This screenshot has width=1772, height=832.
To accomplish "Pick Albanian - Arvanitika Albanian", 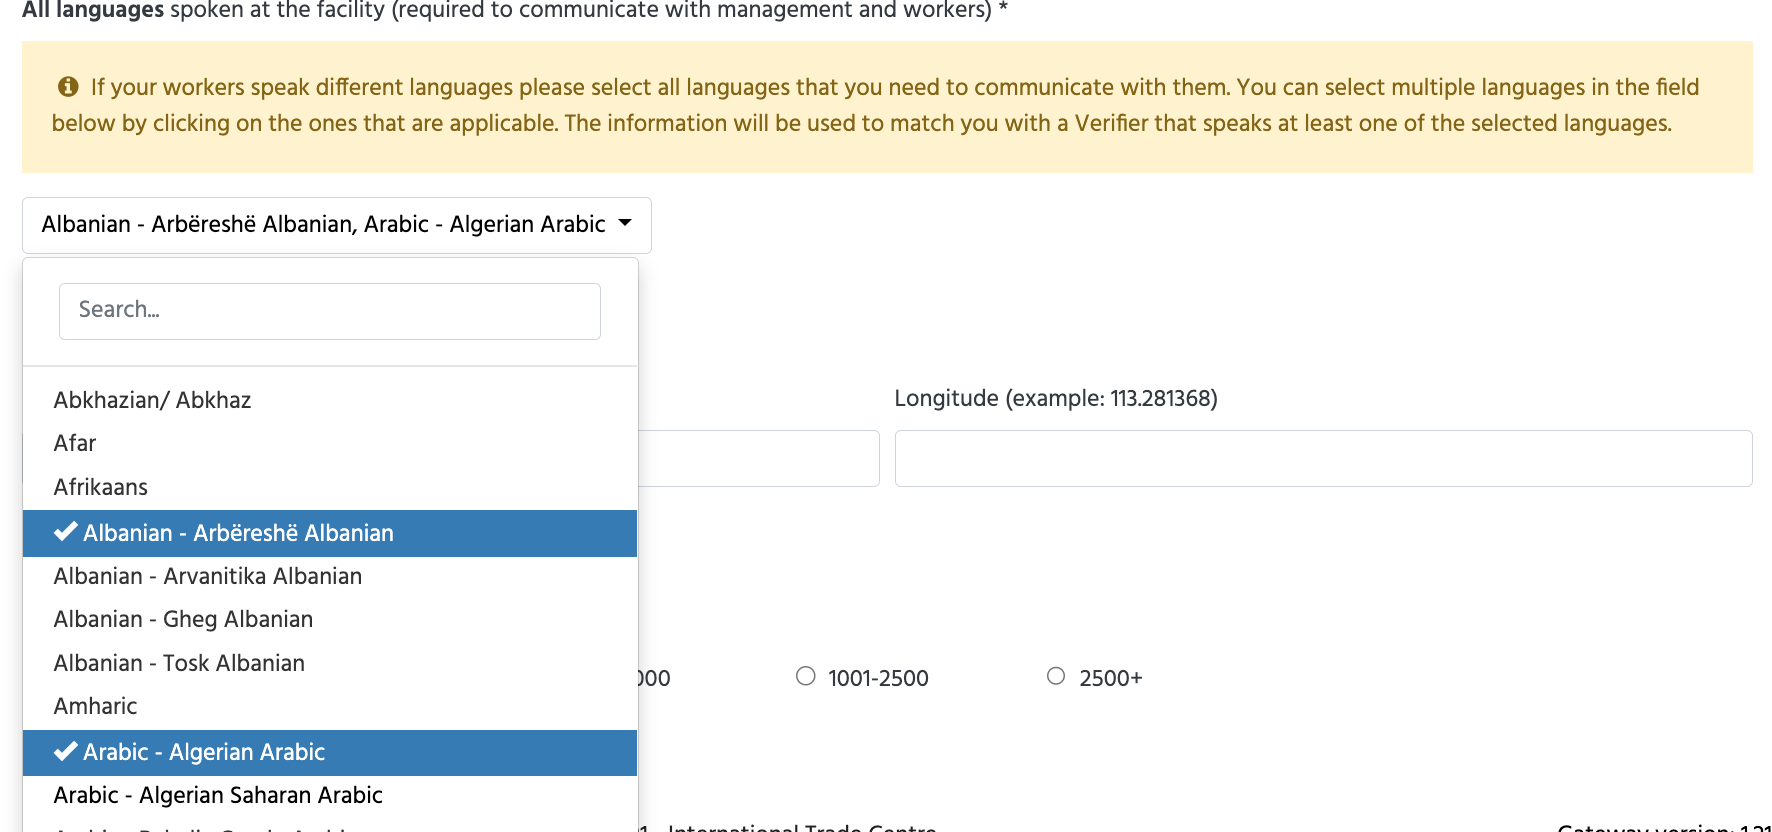I will click(208, 576).
